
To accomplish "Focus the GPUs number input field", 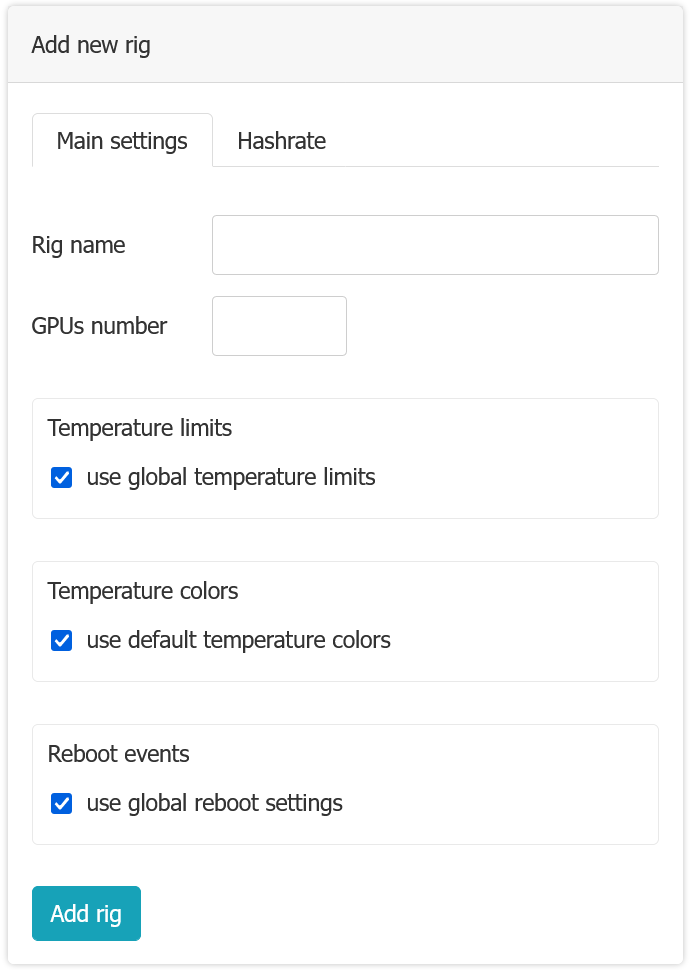I will (279, 325).
